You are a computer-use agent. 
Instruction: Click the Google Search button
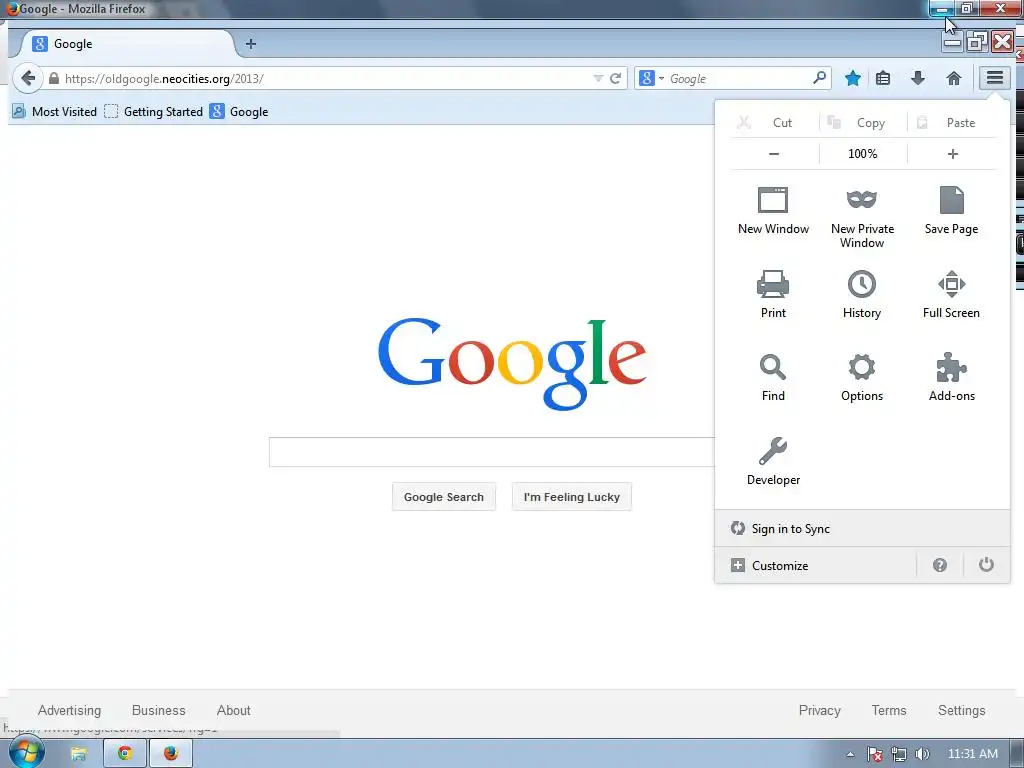coord(443,497)
